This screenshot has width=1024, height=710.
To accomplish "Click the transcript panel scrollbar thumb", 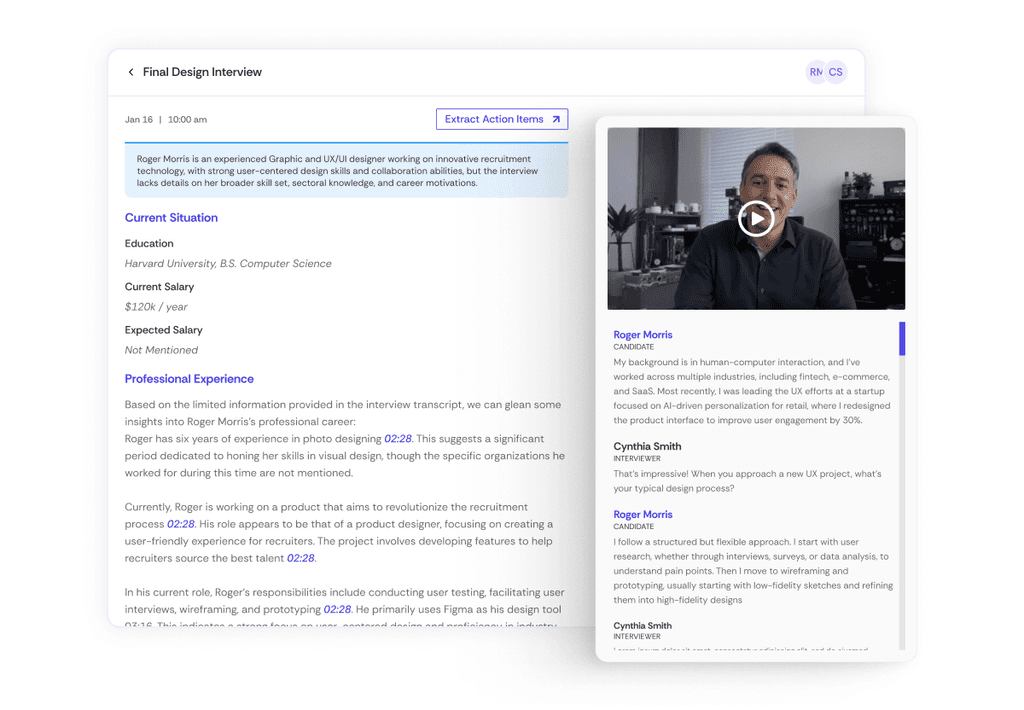I will [902, 338].
